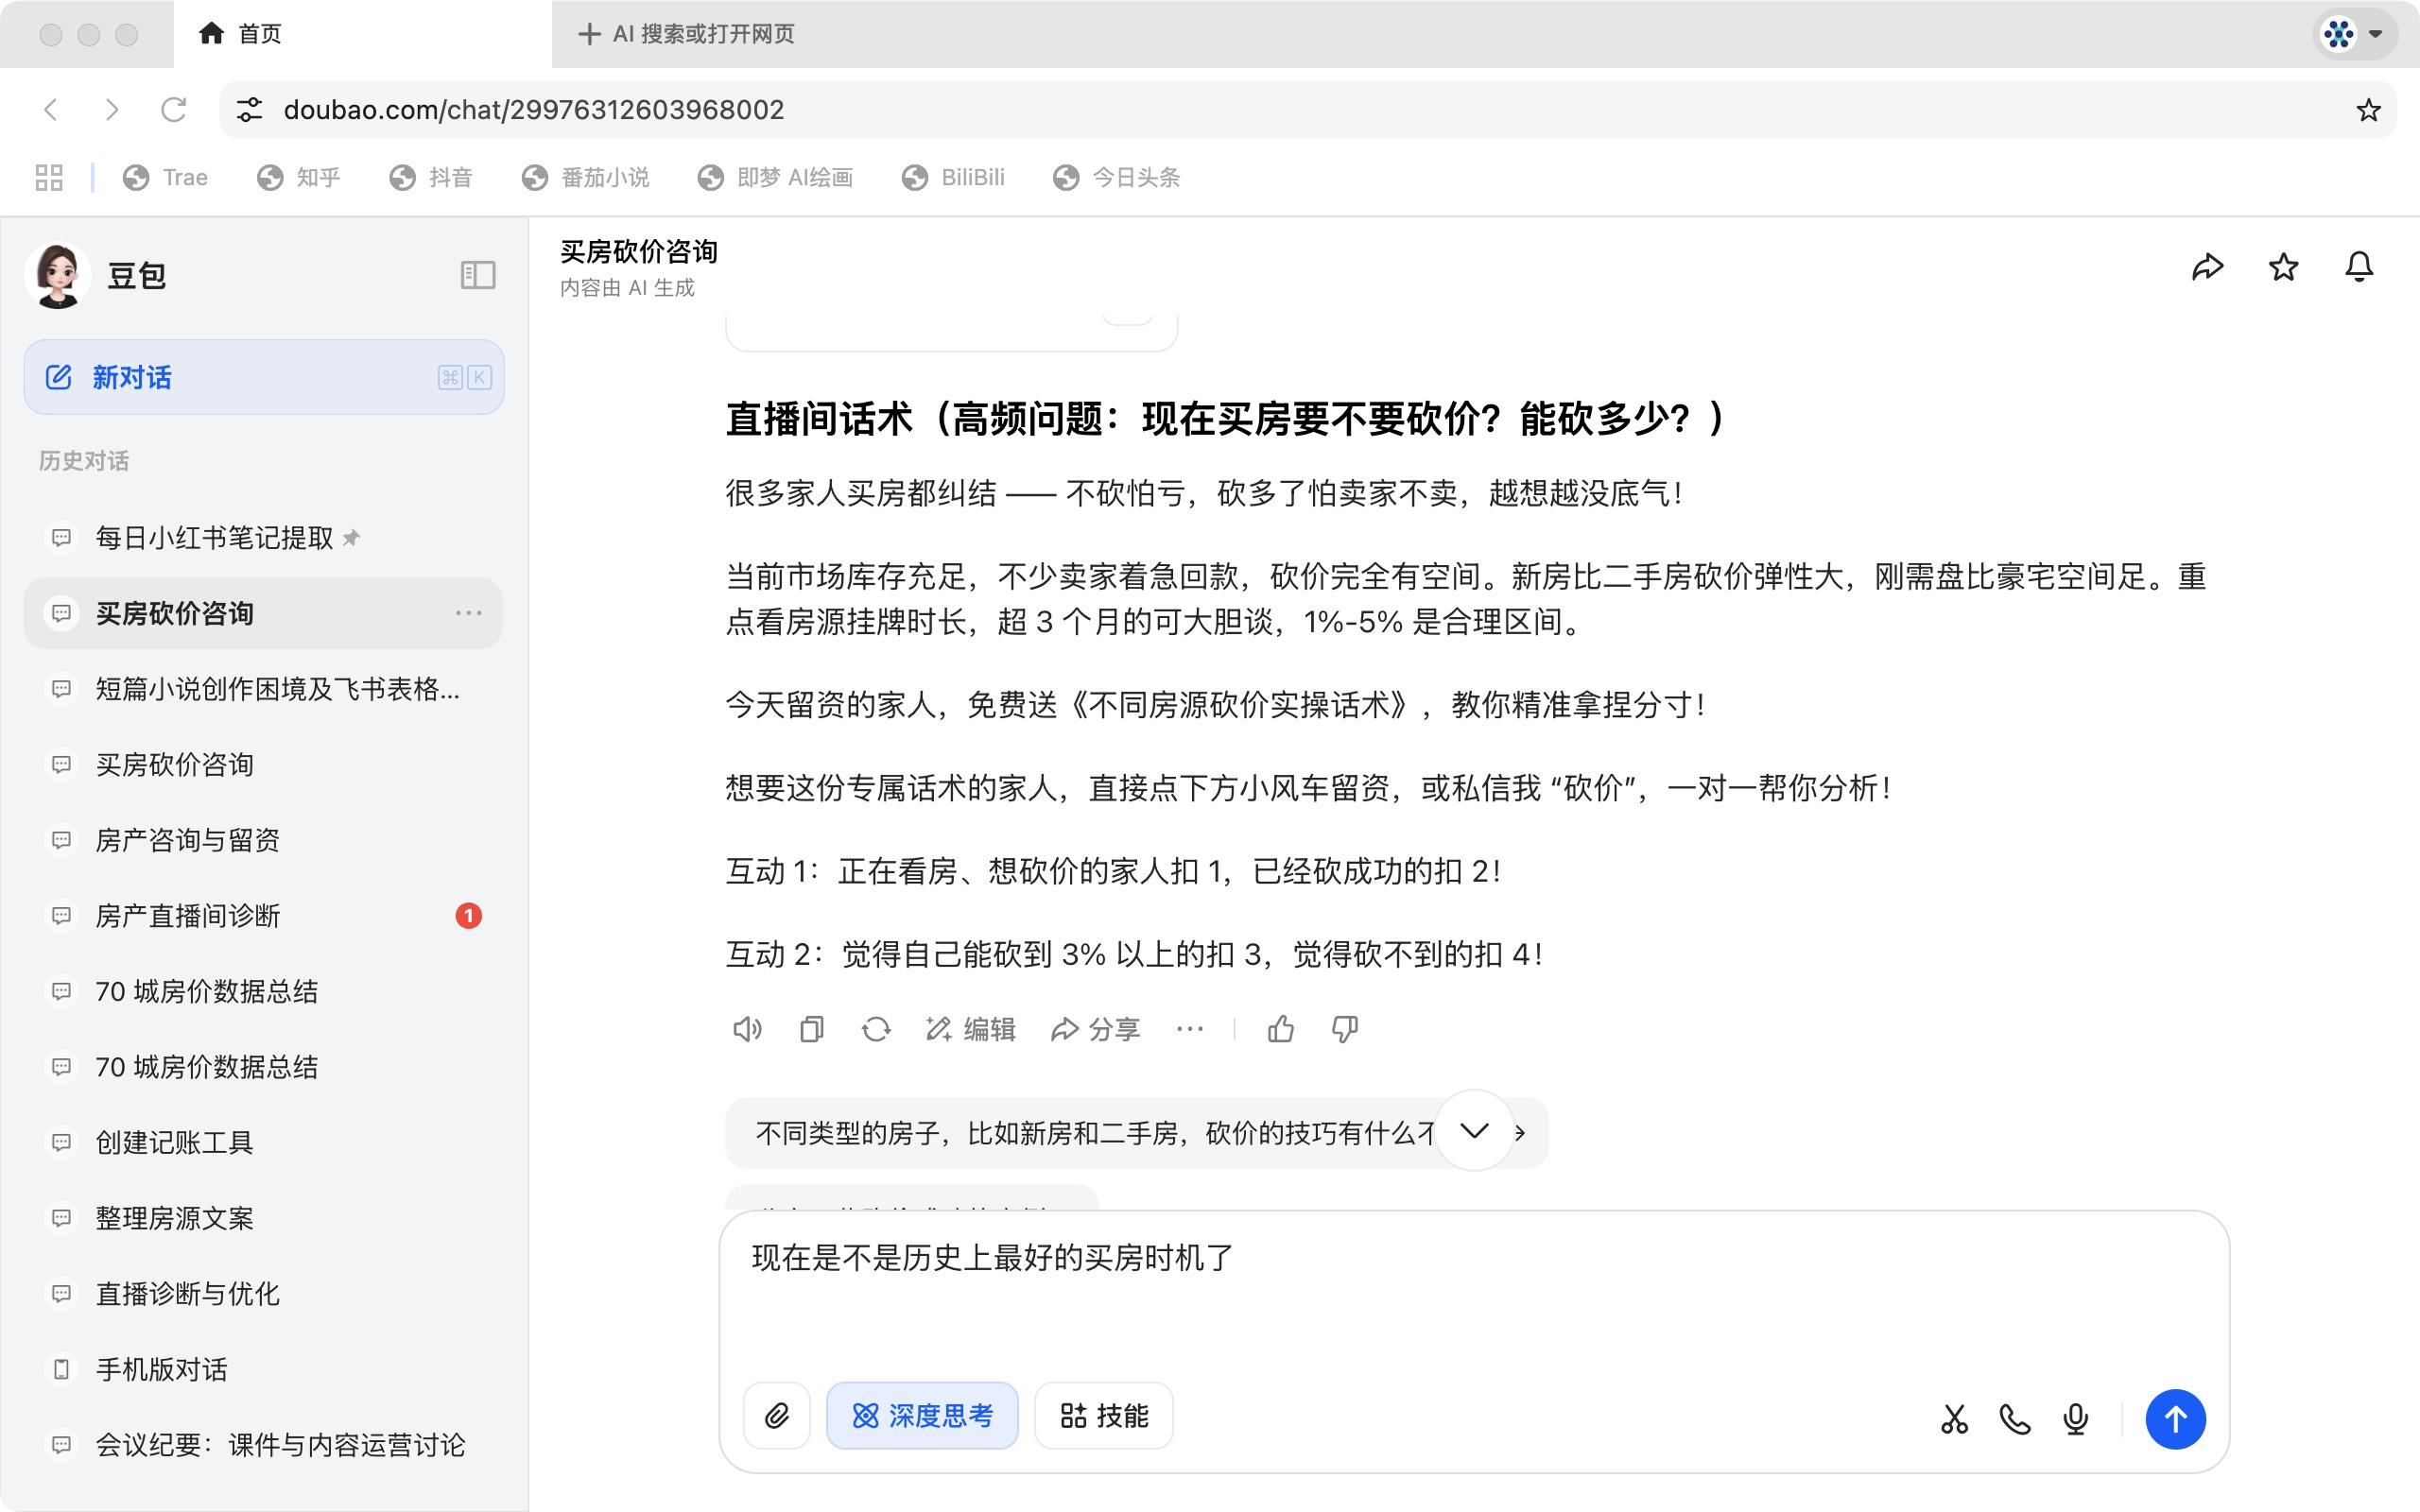Open 买房砍价咨询 conversation options menu
Screen dimensions: 2420x1512
469,613
